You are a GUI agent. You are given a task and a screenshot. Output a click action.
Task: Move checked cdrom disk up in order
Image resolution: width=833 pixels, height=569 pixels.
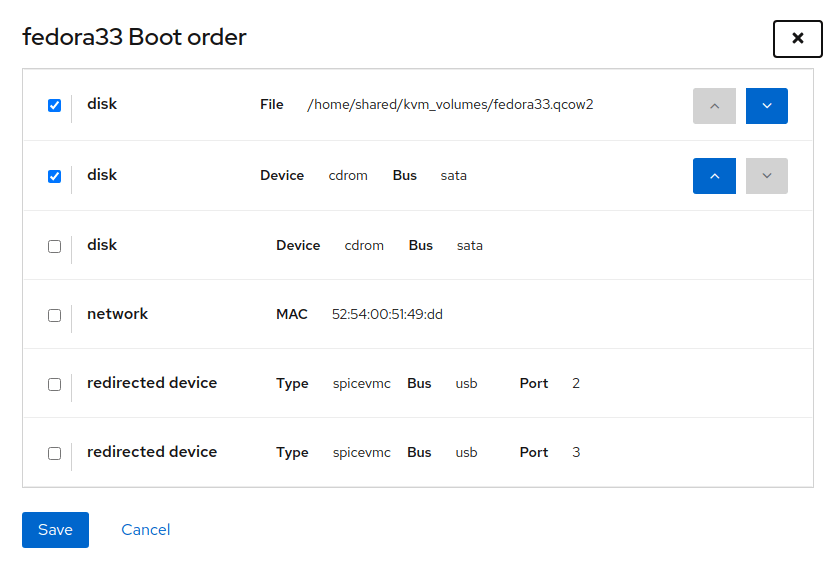pos(714,176)
